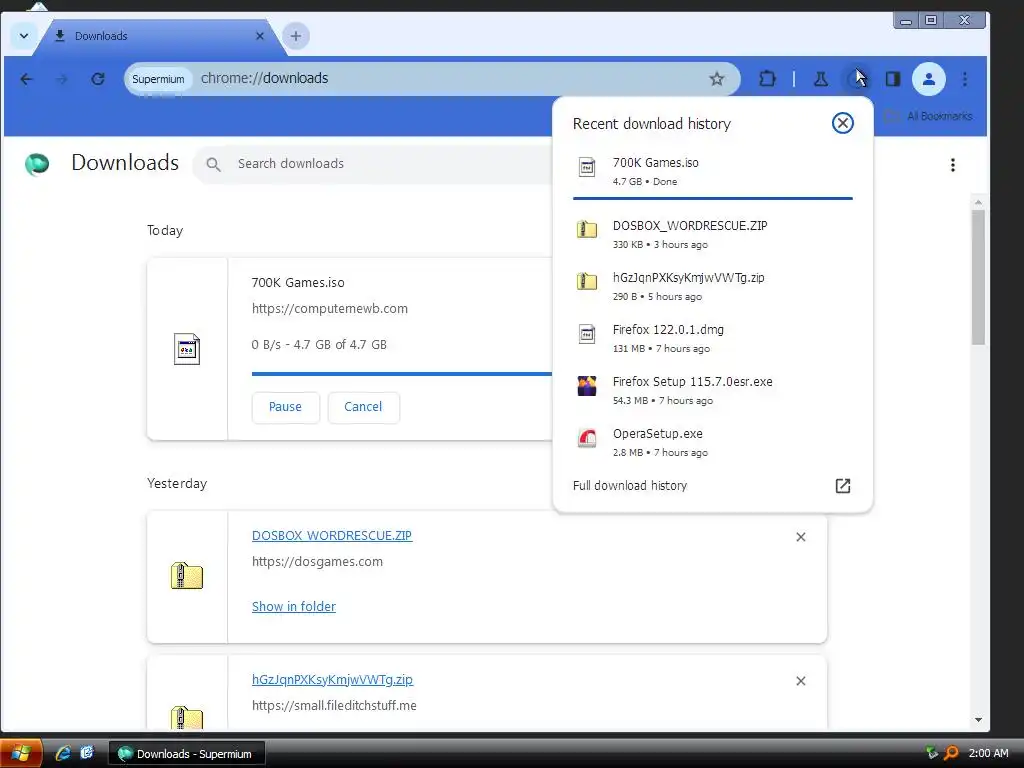Click the downloads page scrollbar thumb
The image size is (1024, 768).
point(978,277)
